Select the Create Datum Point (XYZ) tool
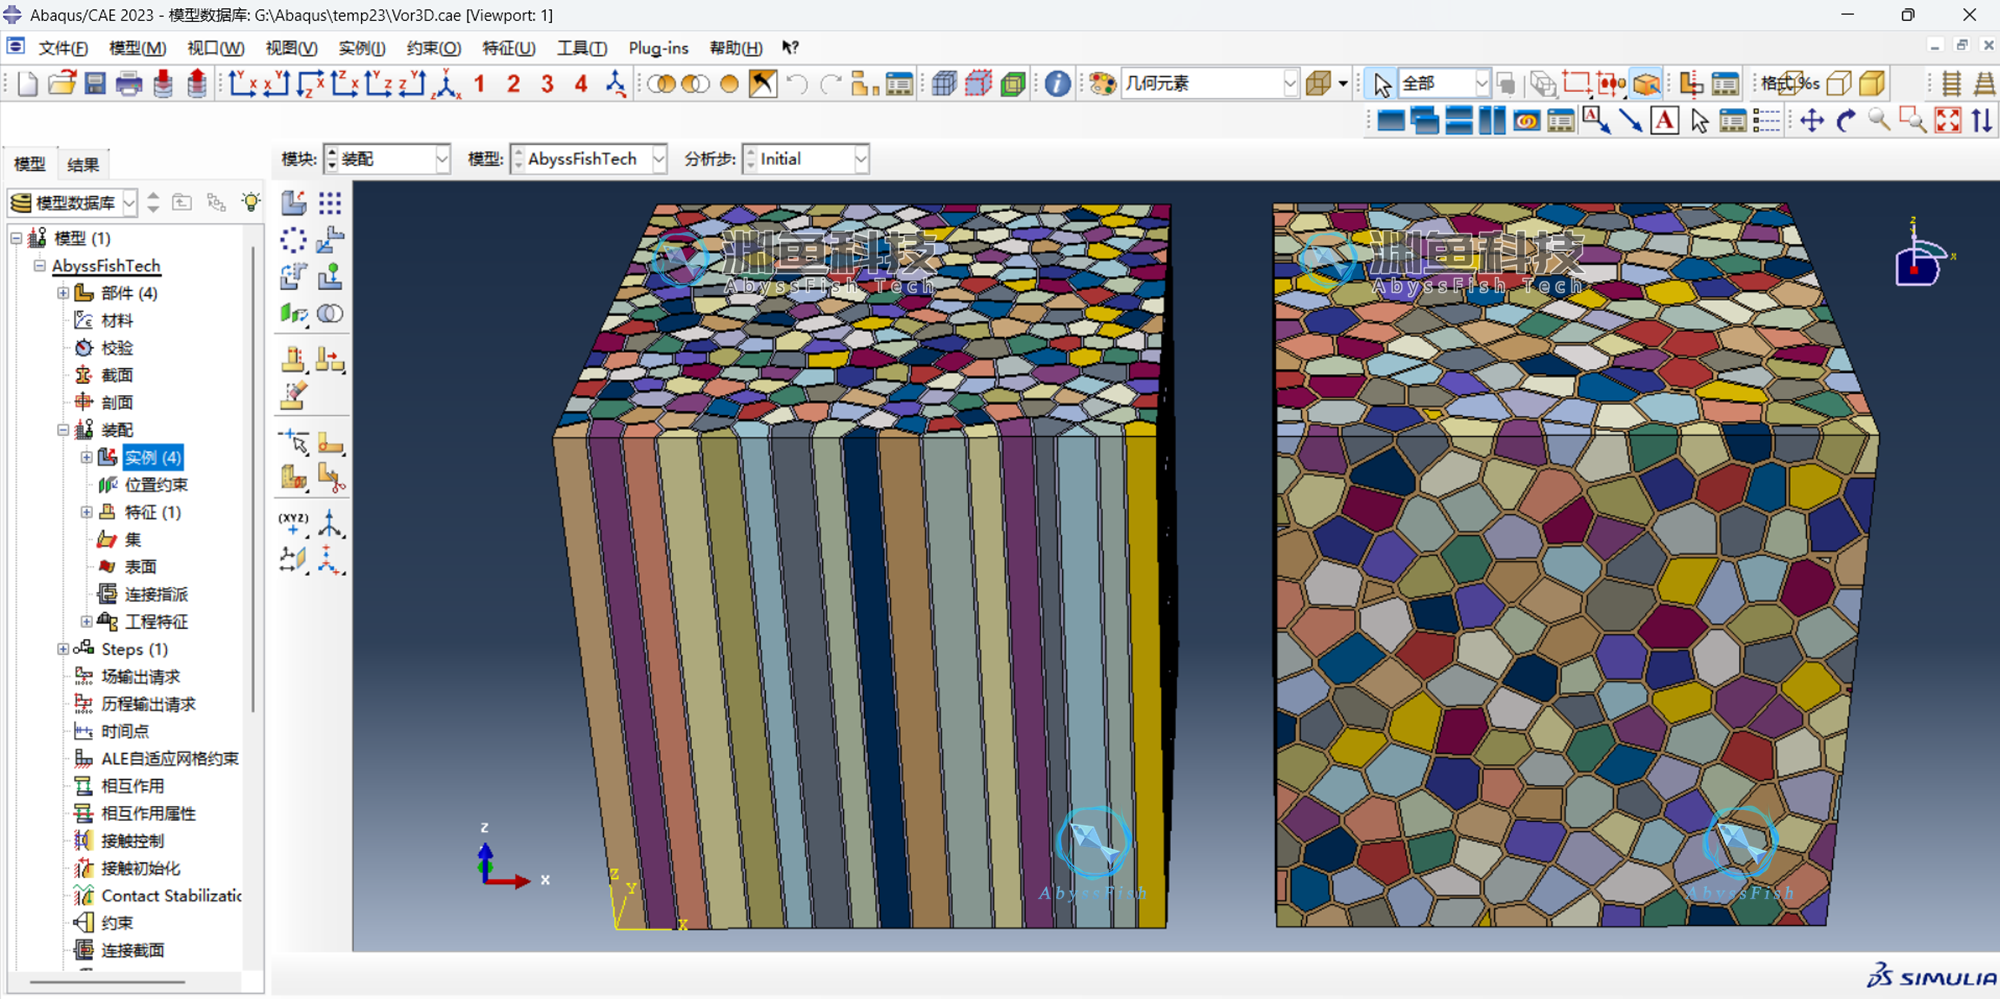Viewport: 2000px width, 999px height. click(x=294, y=522)
